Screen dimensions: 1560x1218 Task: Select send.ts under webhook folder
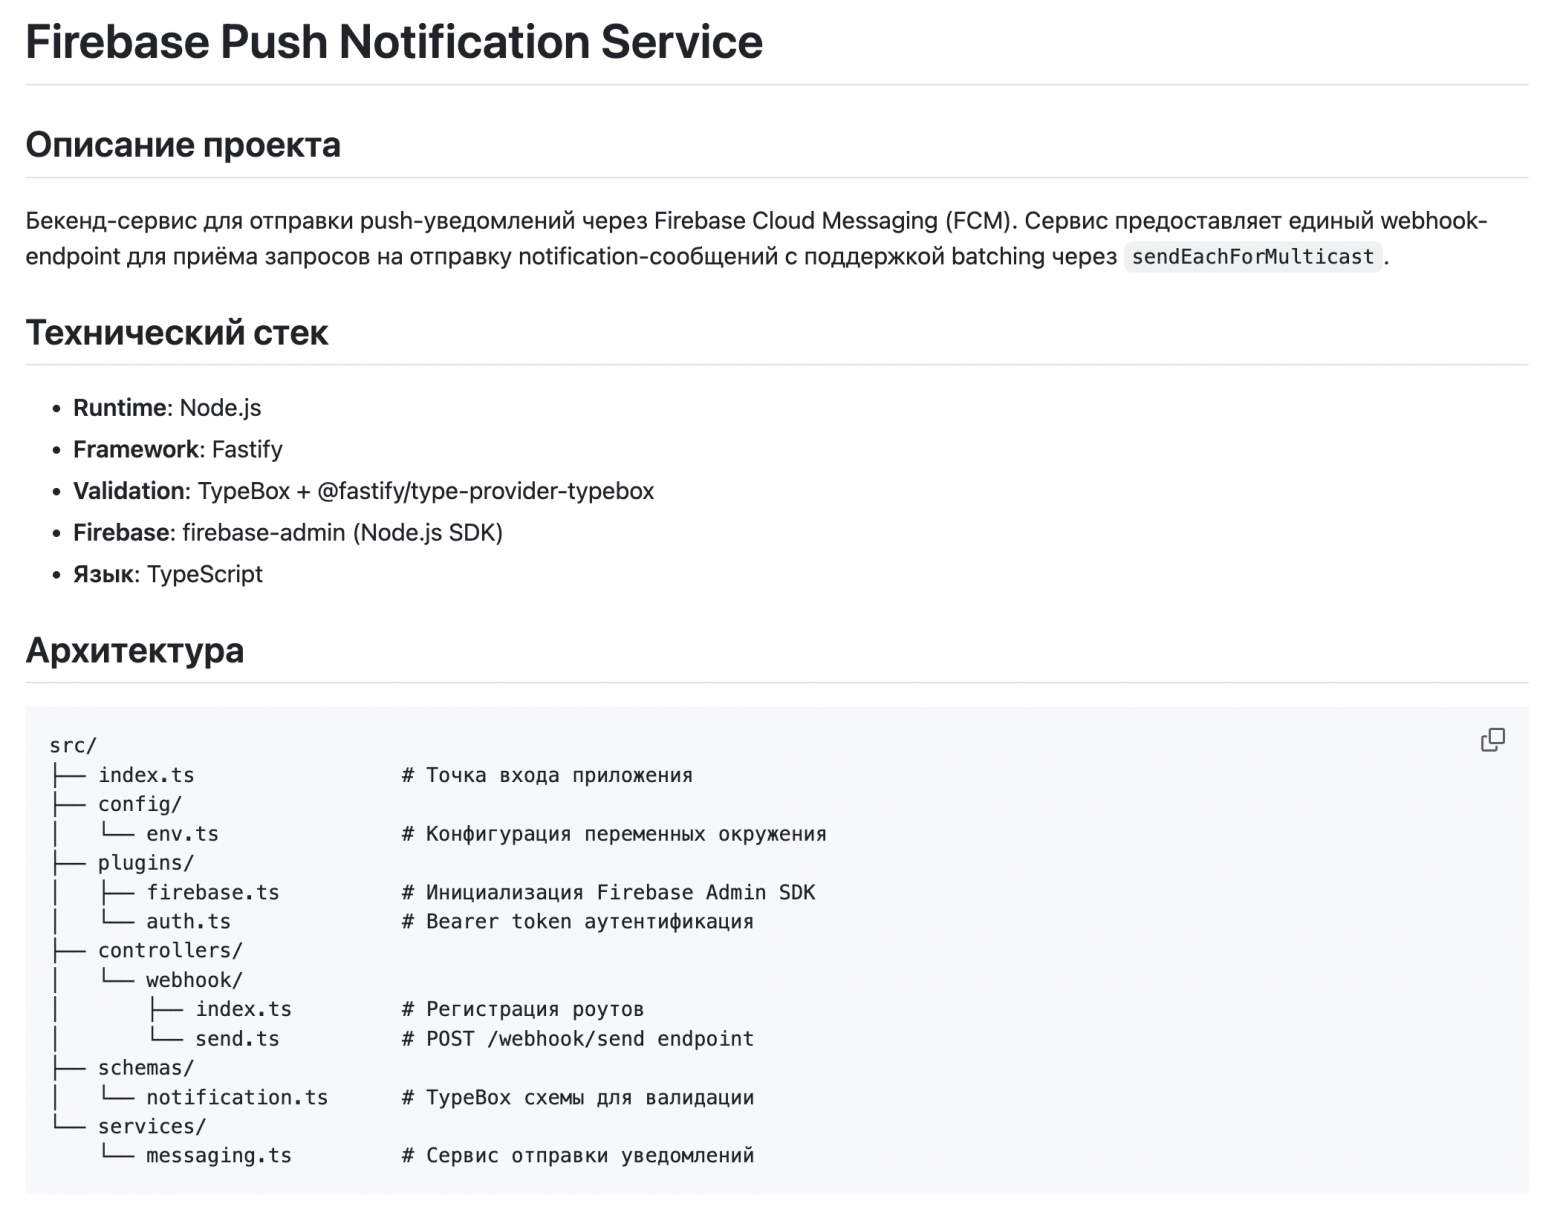pos(237,1039)
